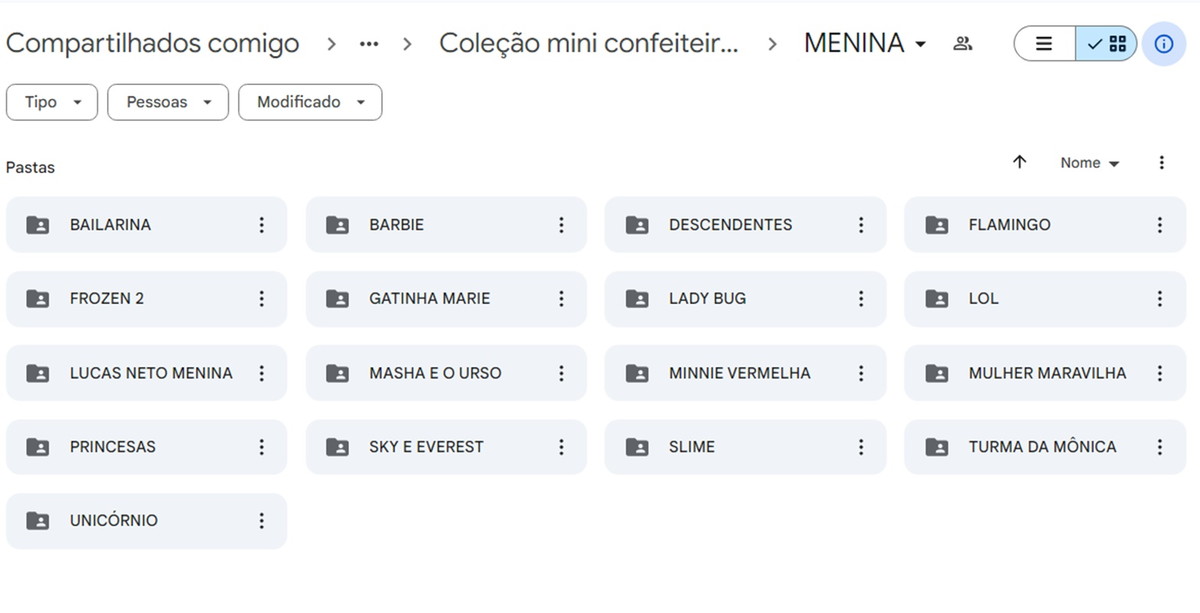Image resolution: width=1200 pixels, height=613 pixels.
Task: Open more options for LADY BUG folder
Action: pyautogui.click(x=861, y=299)
